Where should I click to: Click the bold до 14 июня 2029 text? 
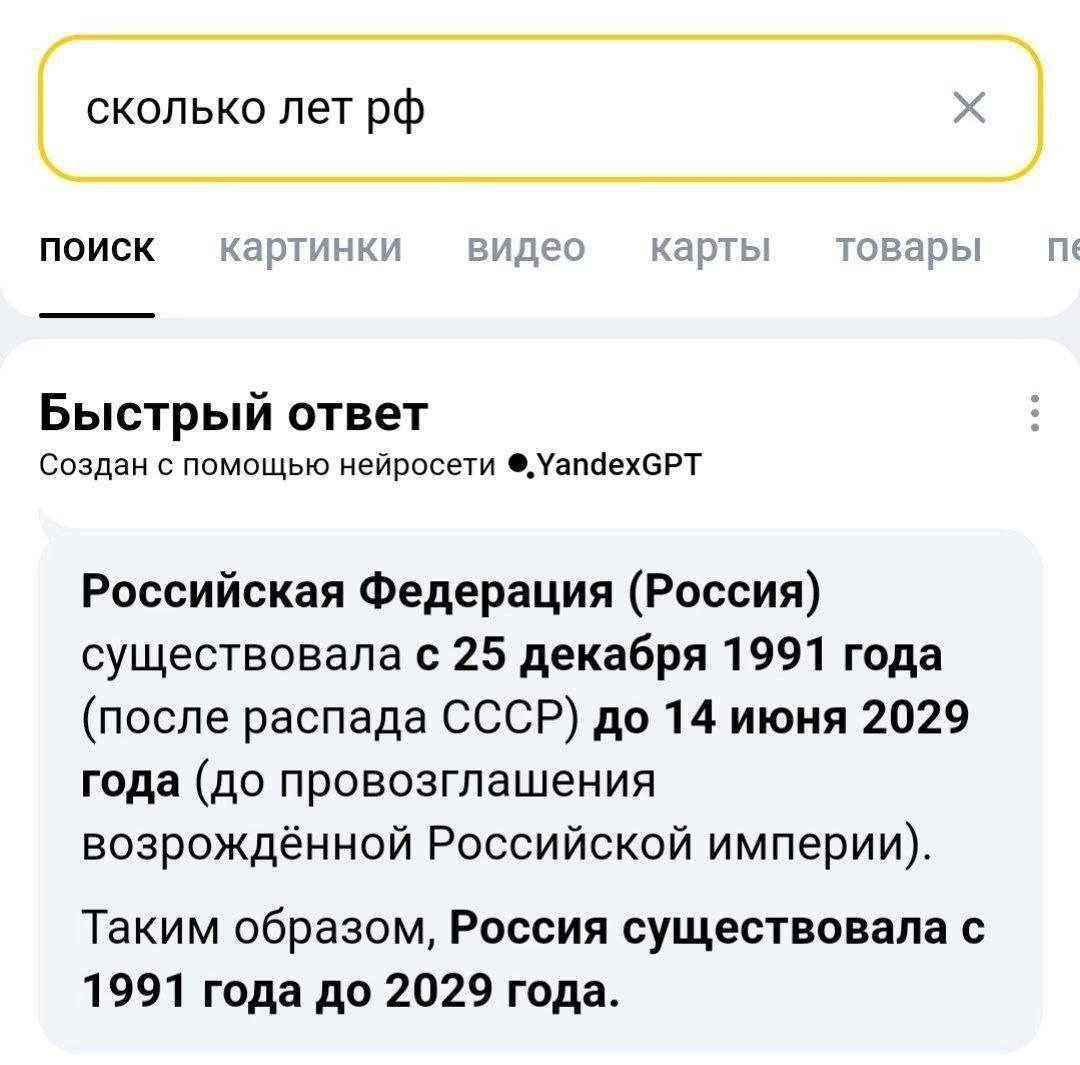pyautogui.click(x=782, y=718)
